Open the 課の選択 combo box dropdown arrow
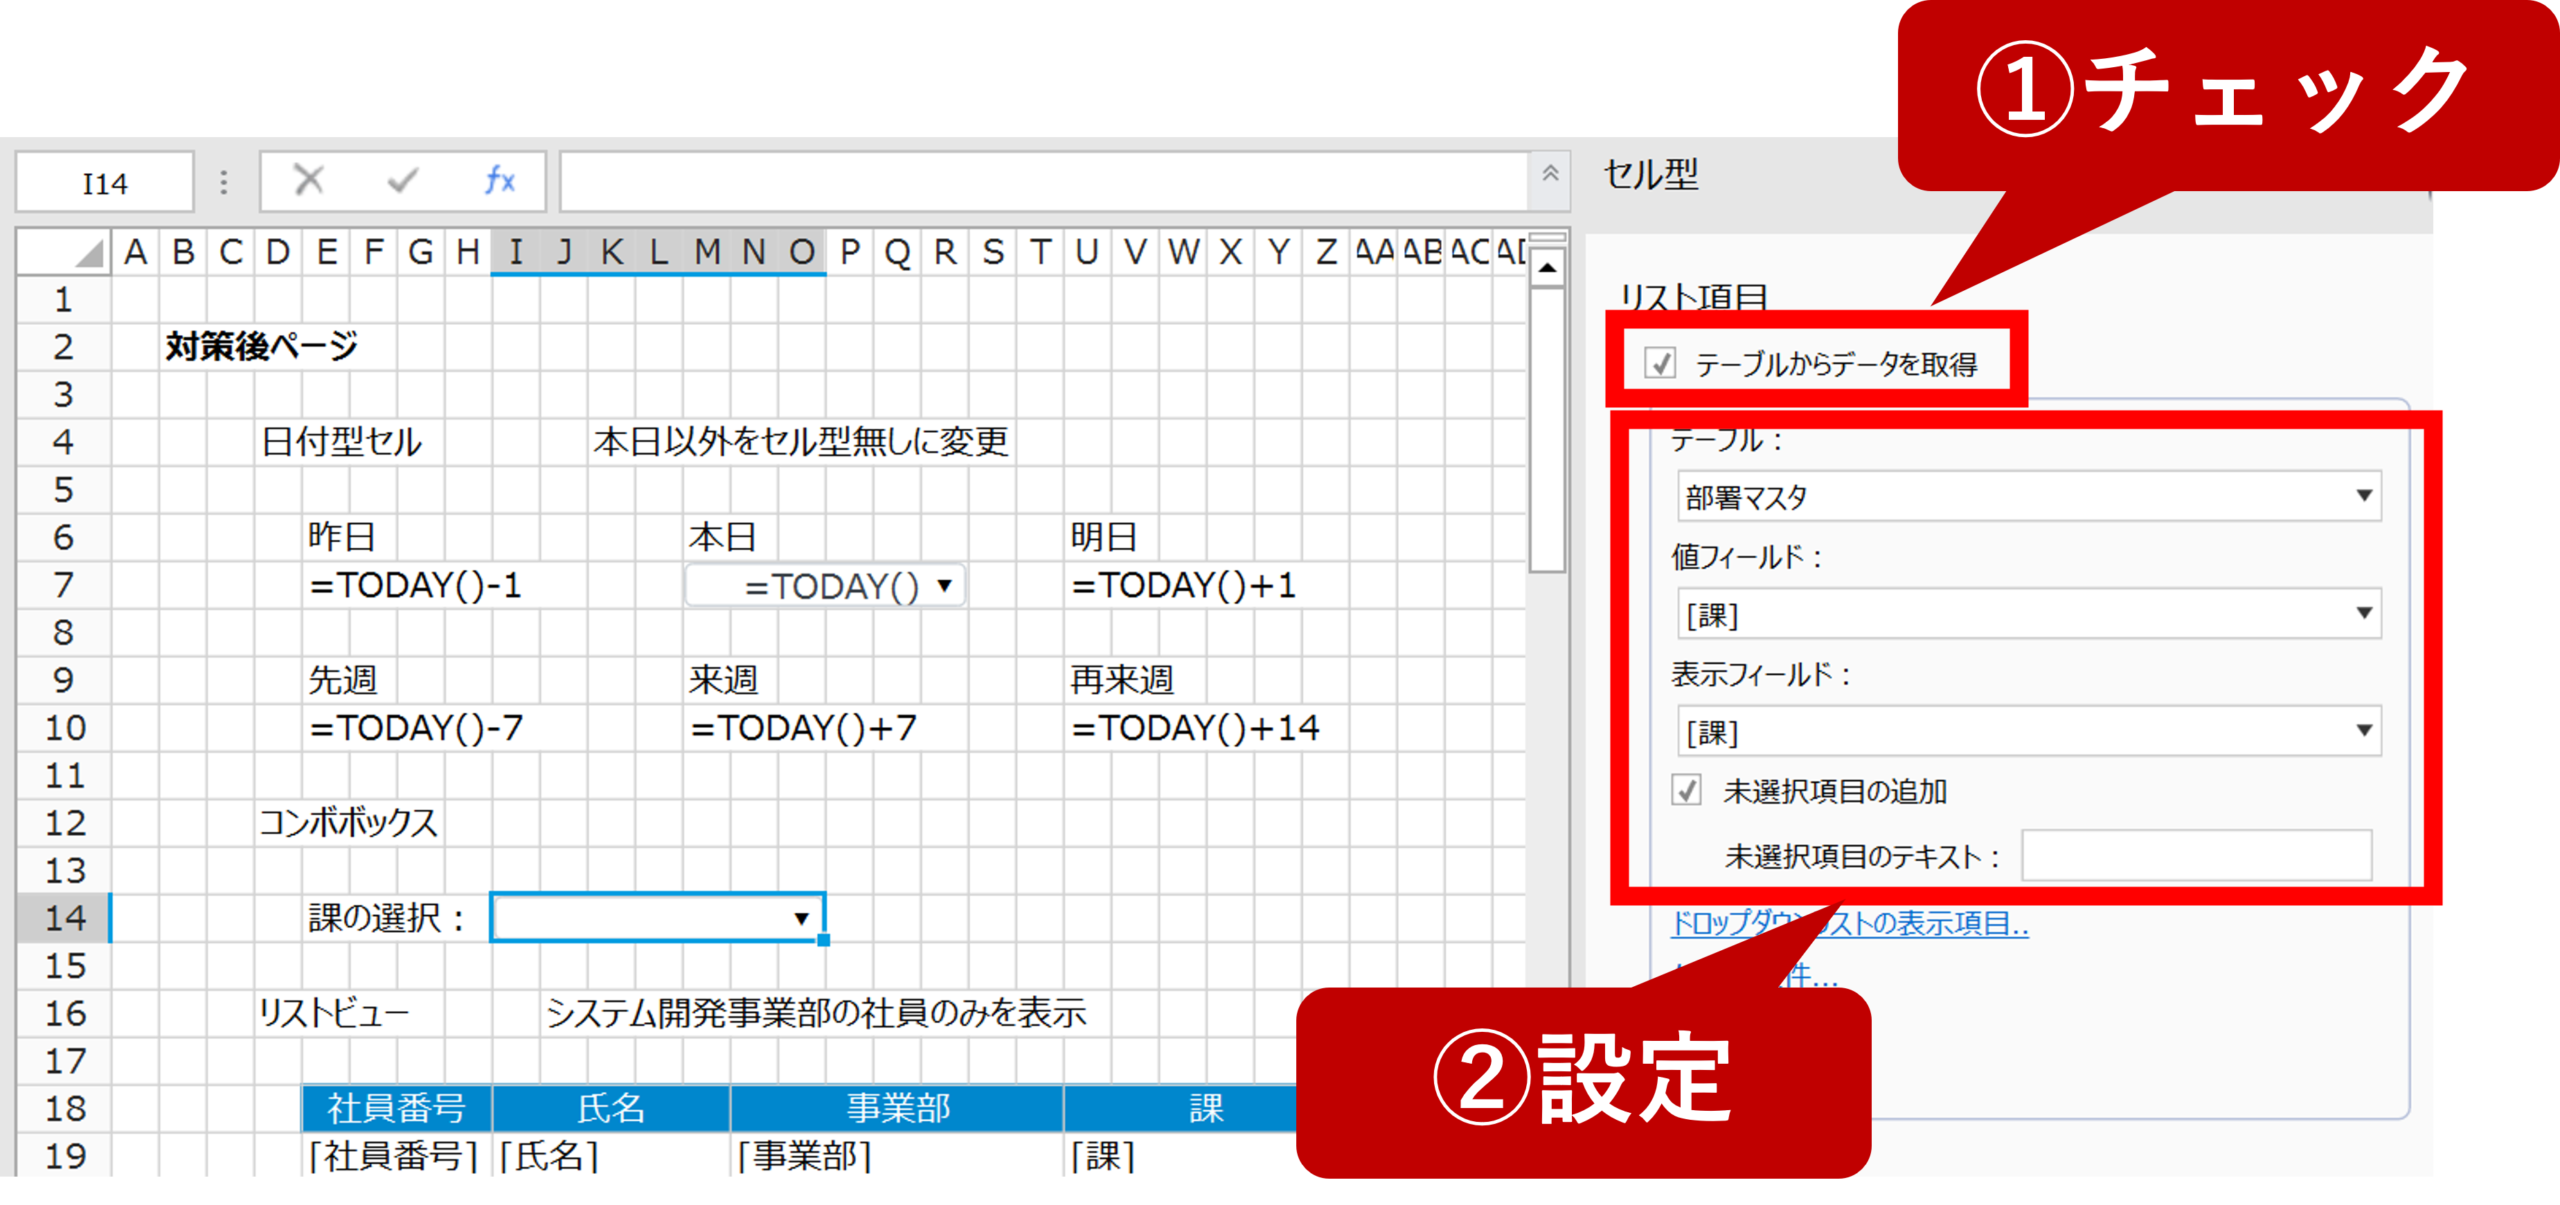The width and height of the screenshot is (2560, 1205). (801, 918)
